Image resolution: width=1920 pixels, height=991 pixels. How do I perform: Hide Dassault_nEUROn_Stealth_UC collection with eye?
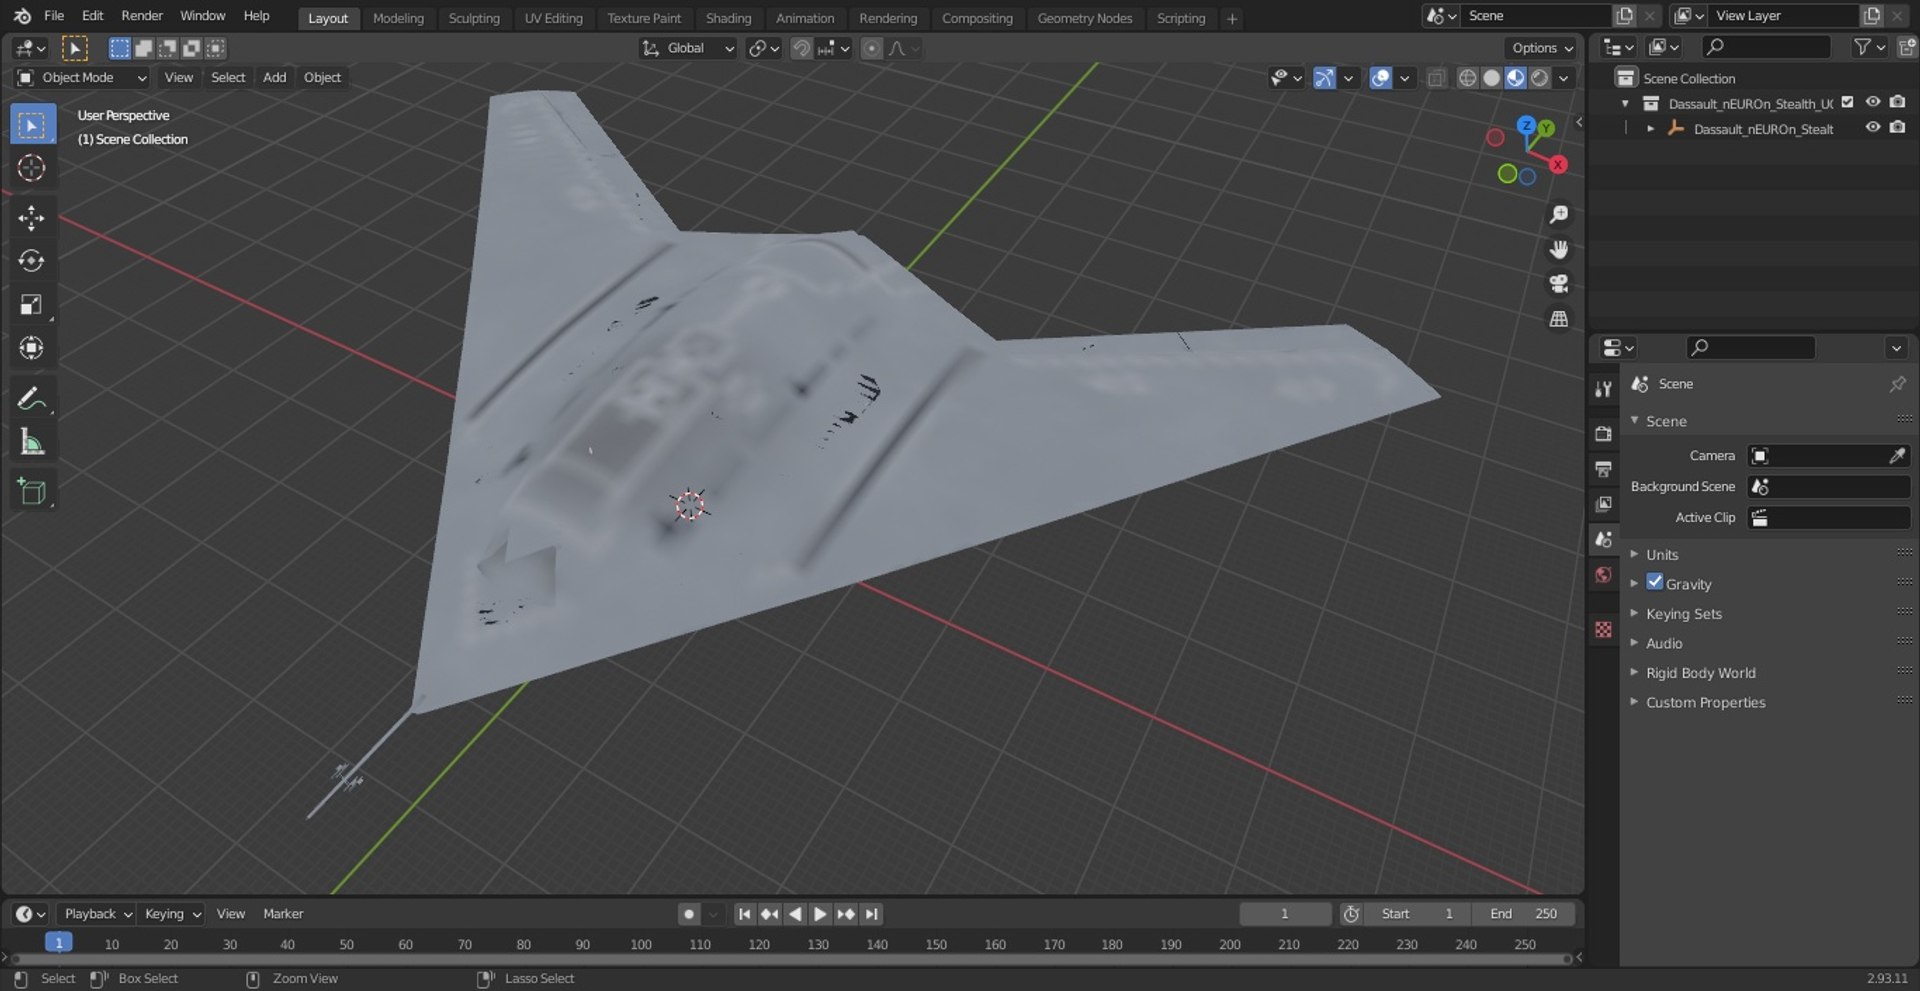(1873, 102)
